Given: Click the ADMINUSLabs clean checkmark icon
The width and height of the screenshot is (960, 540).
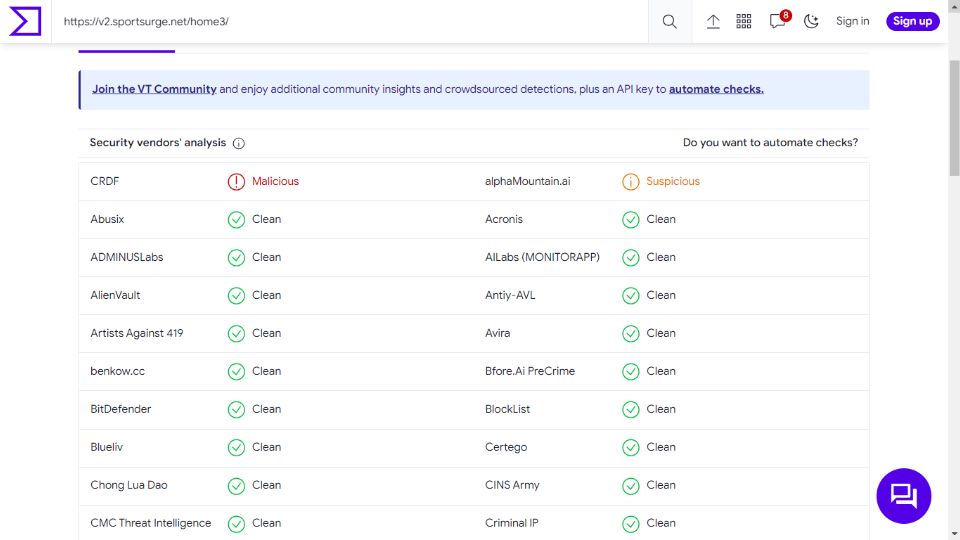Looking at the screenshot, I should pyautogui.click(x=236, y=258).
